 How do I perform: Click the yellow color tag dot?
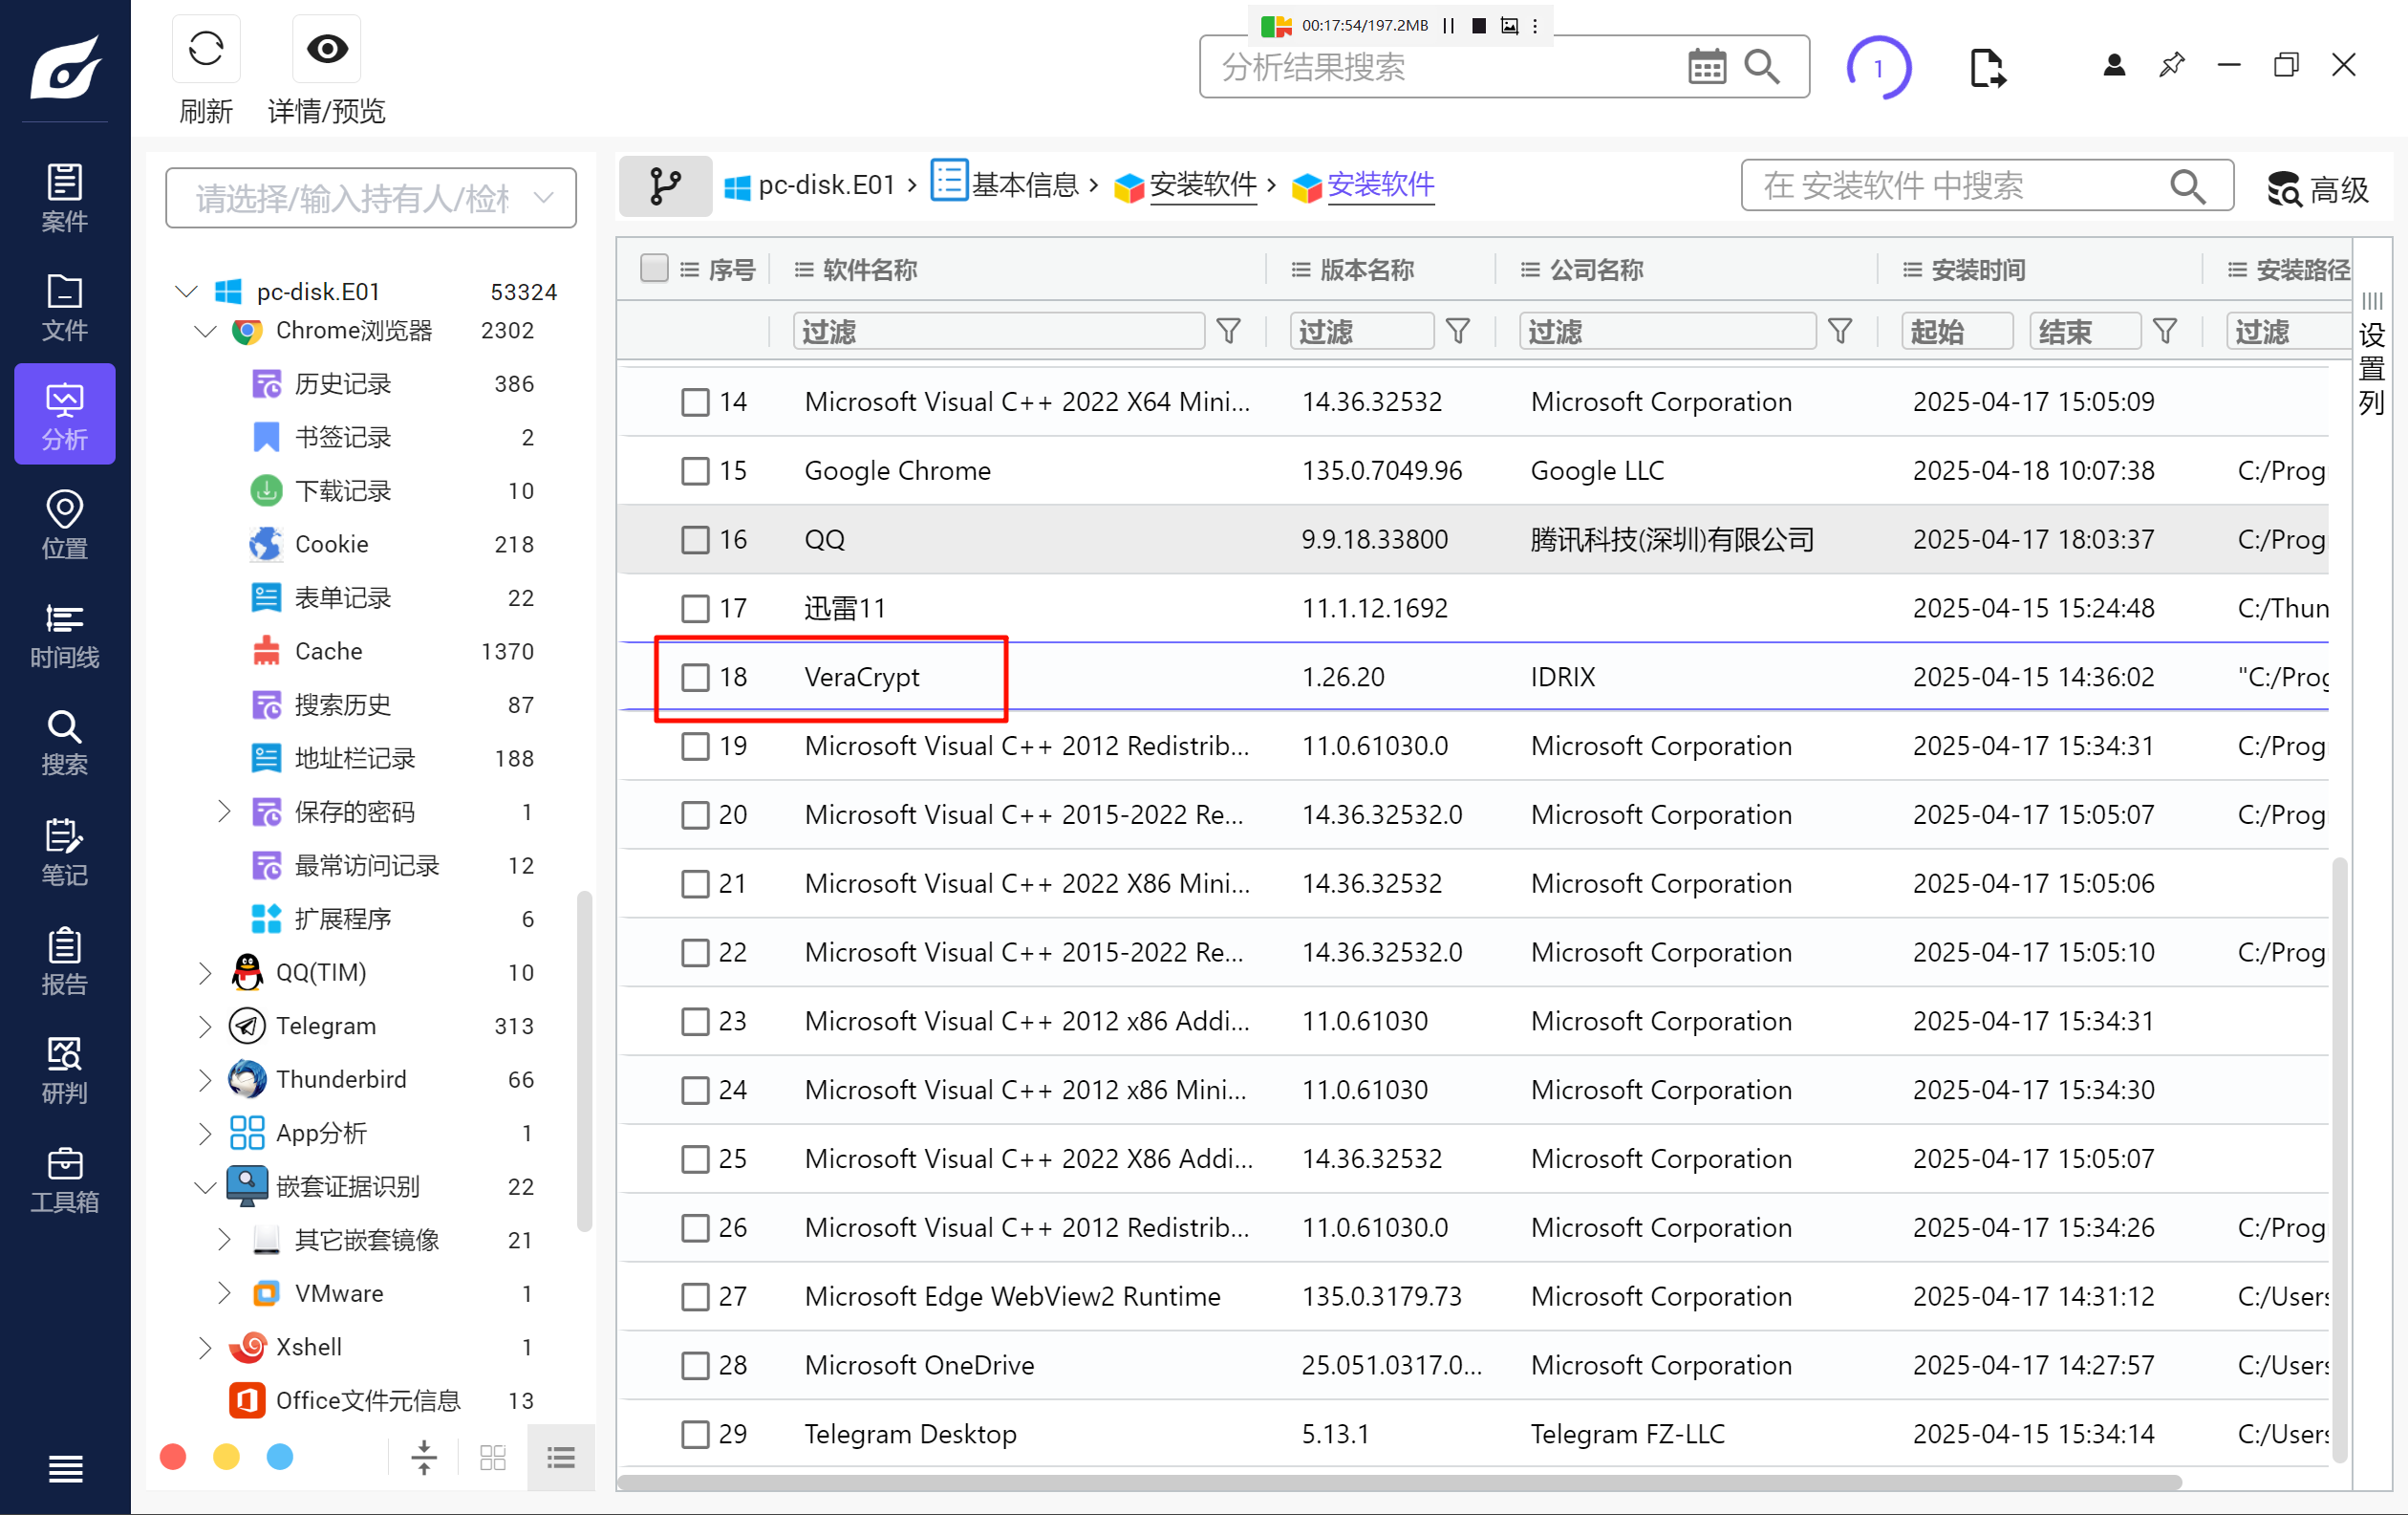(227, 1456)
